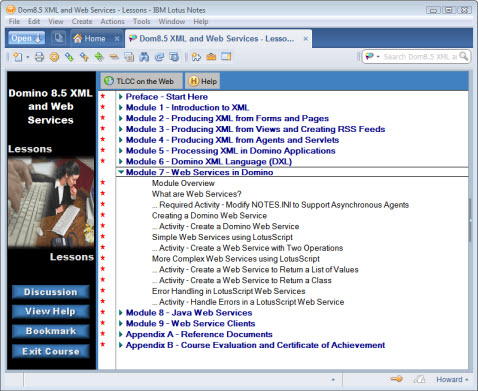Close the Dom8.5 XML and Web Services tab
Image resolution: width=478 pixels, height=391 pixels.
(306, 39)
